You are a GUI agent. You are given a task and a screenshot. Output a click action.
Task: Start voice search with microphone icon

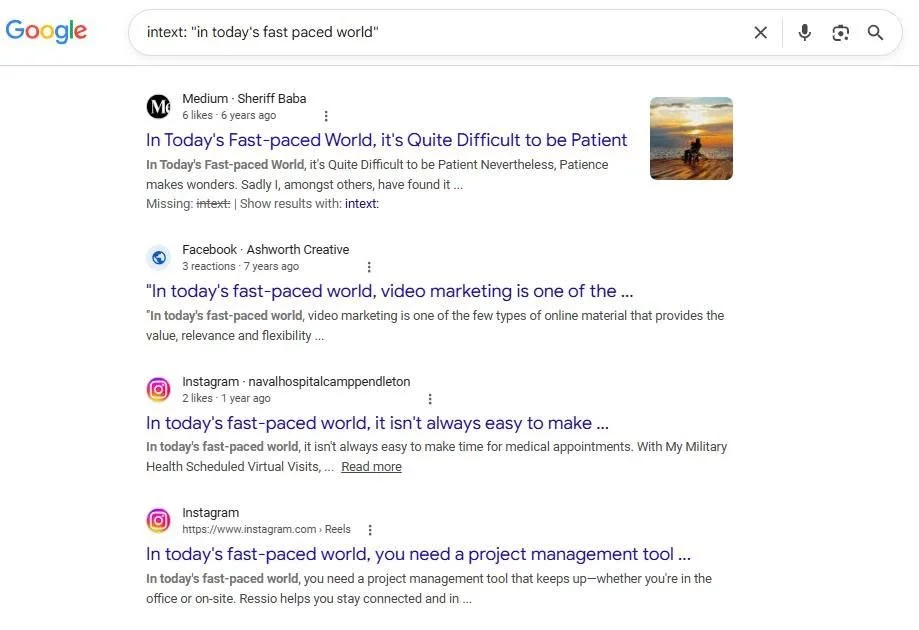(x=805, y=32)
